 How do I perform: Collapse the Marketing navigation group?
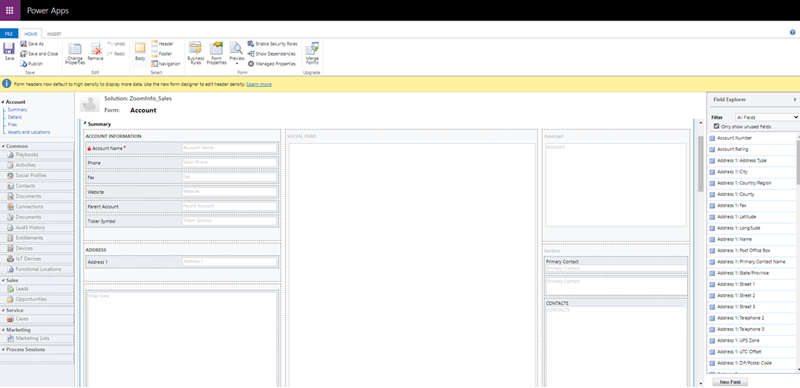(x=3, y=330)
